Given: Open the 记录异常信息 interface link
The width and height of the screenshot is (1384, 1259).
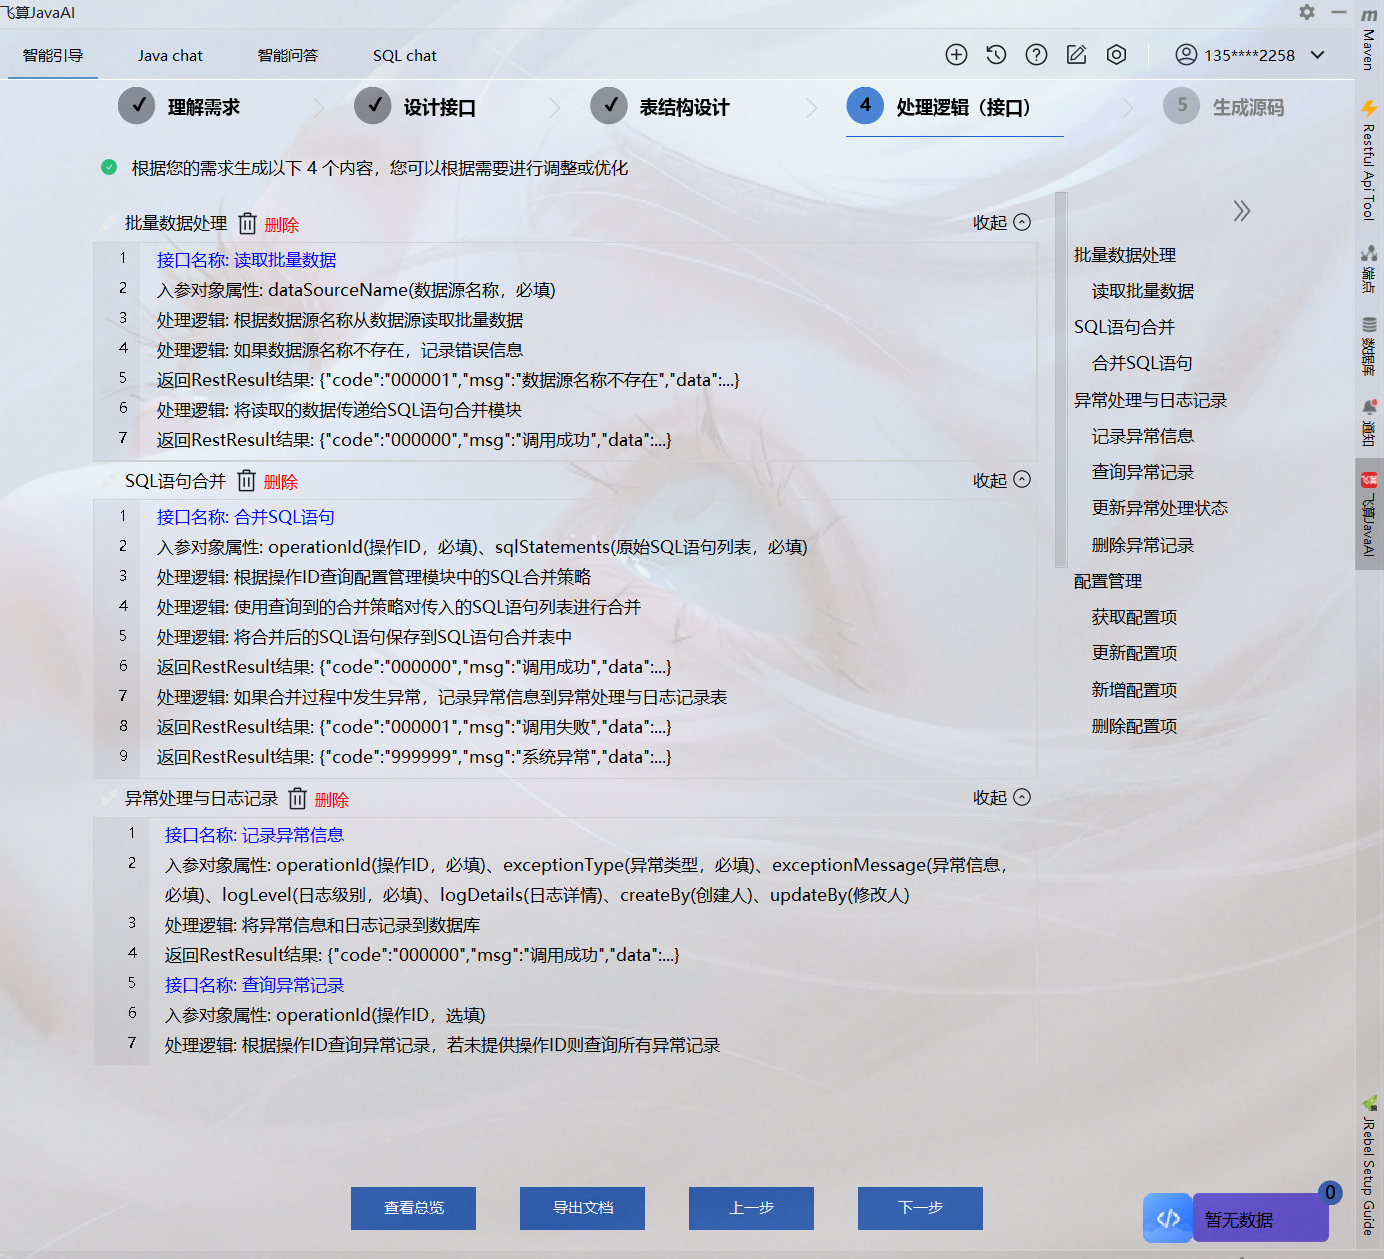Looking at the screenshot, I should tap(294, 834).
